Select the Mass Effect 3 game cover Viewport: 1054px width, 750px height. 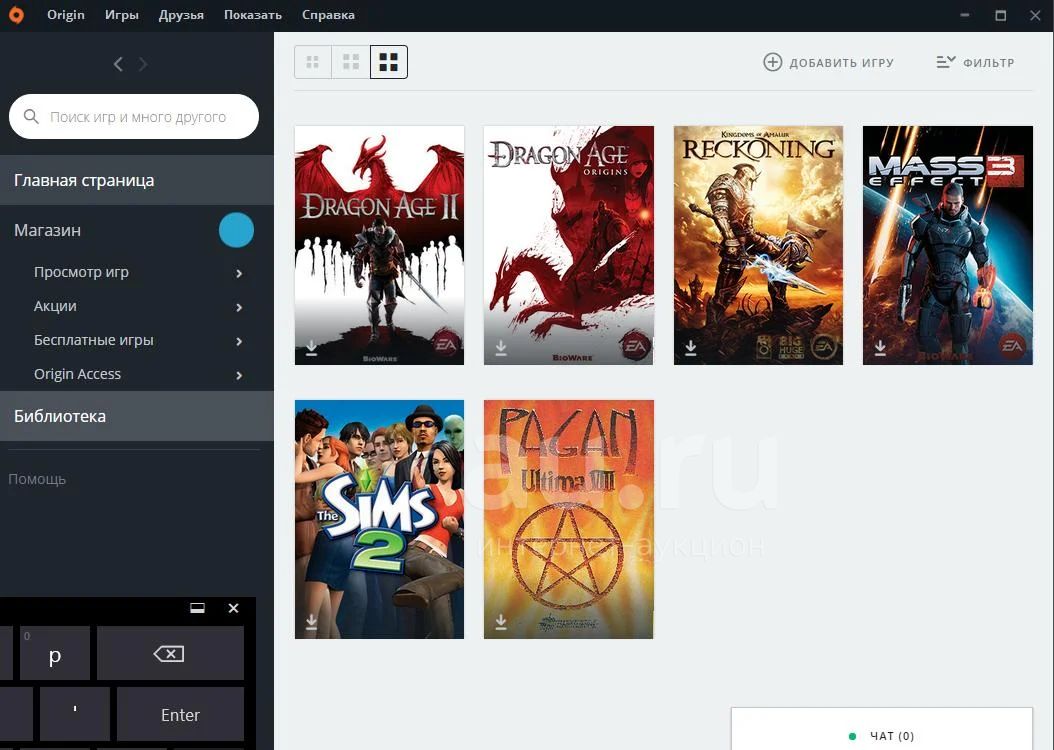click(x=948, y=245)
